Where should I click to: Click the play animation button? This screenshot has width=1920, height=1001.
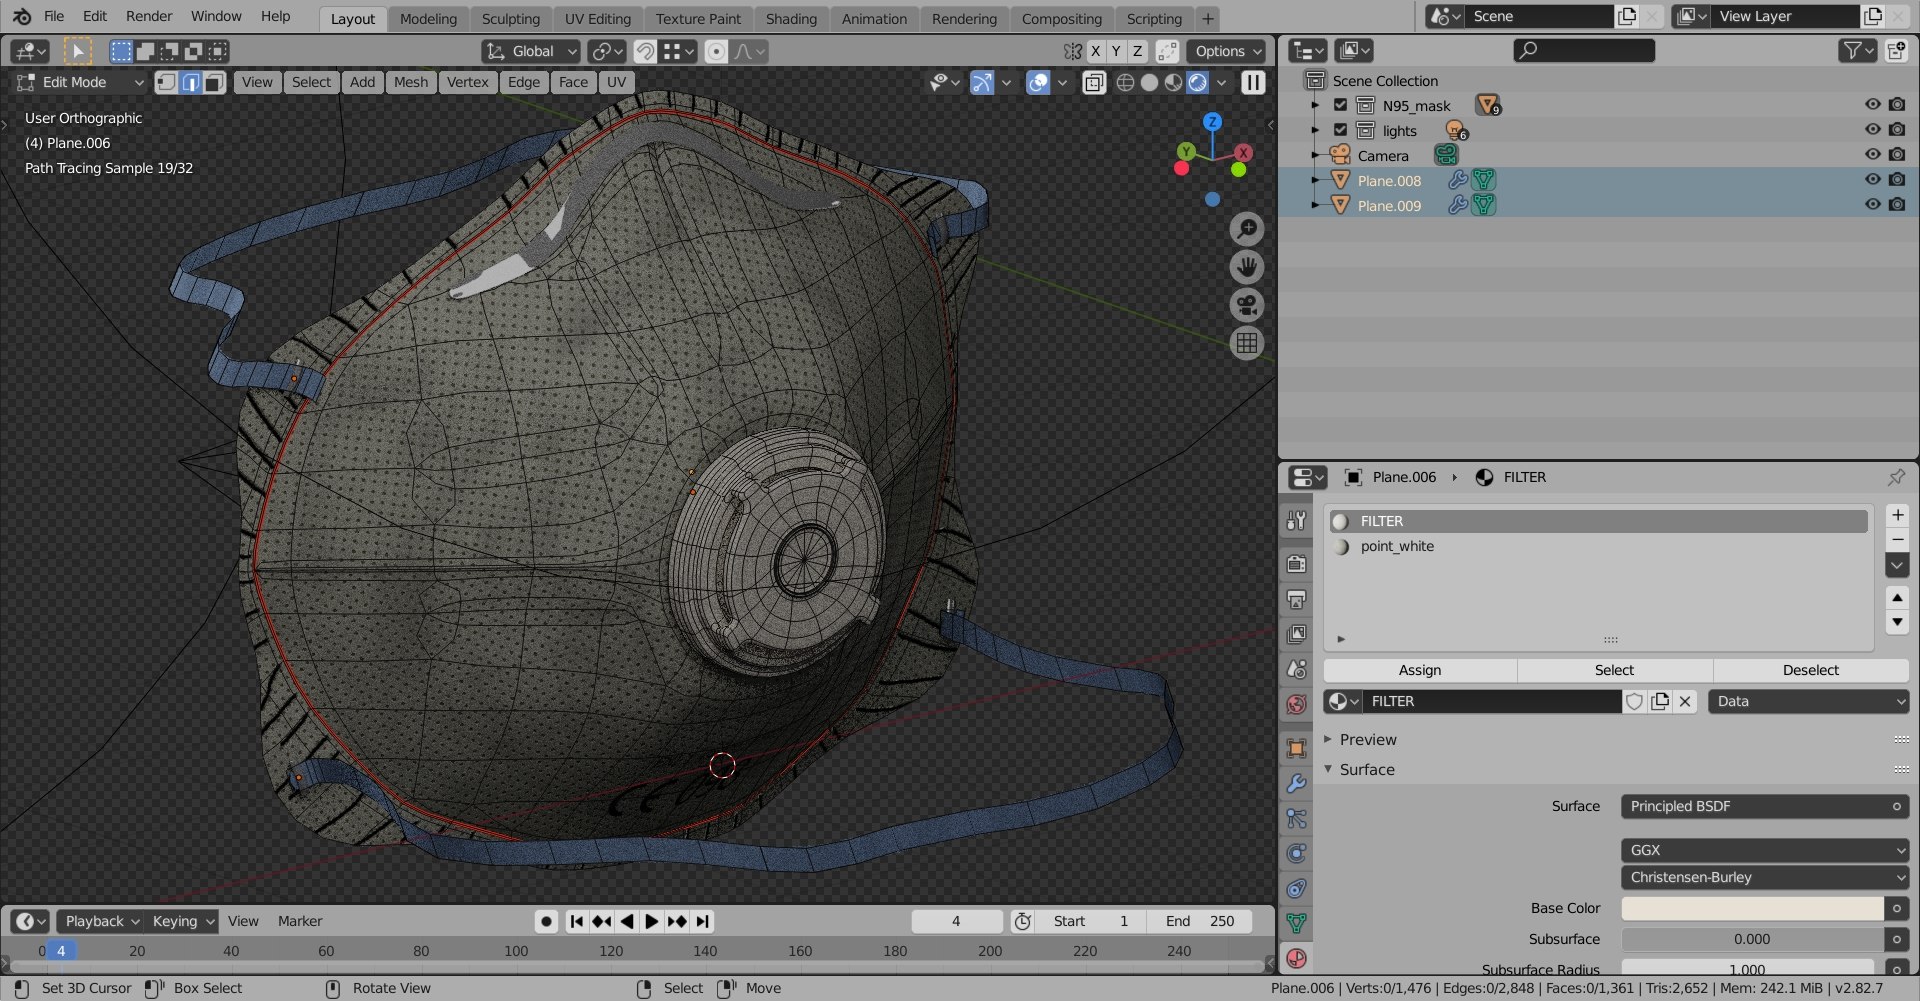(x=651, y=921)
